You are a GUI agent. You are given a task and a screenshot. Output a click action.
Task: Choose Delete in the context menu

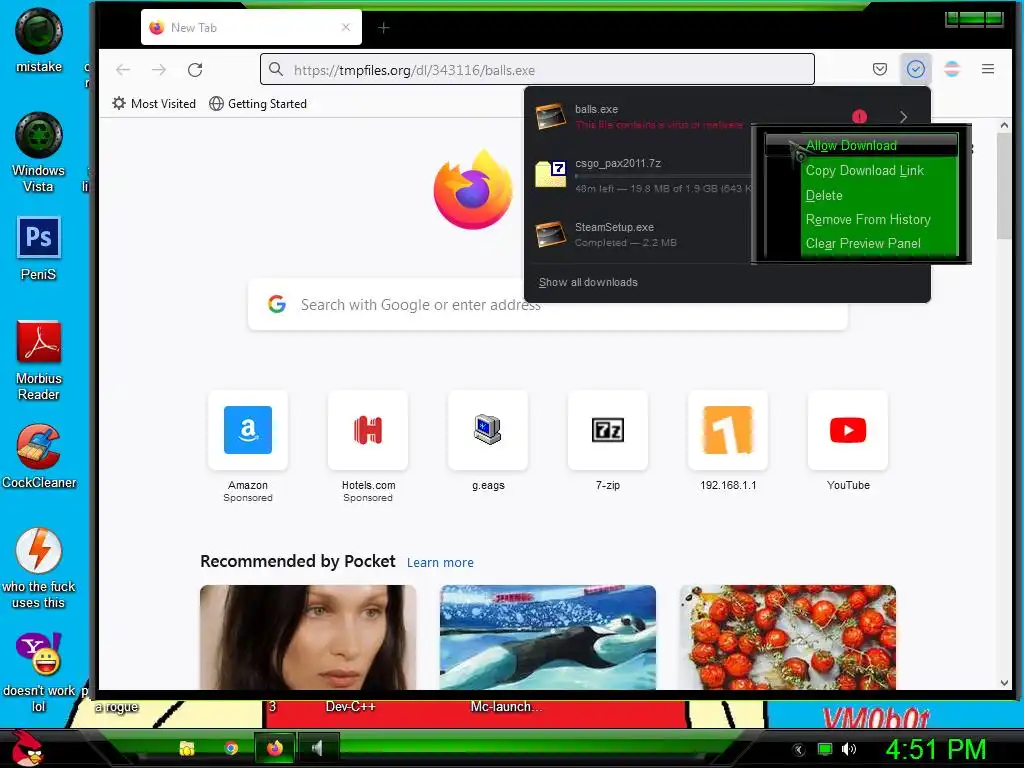(x=824, y=195)
